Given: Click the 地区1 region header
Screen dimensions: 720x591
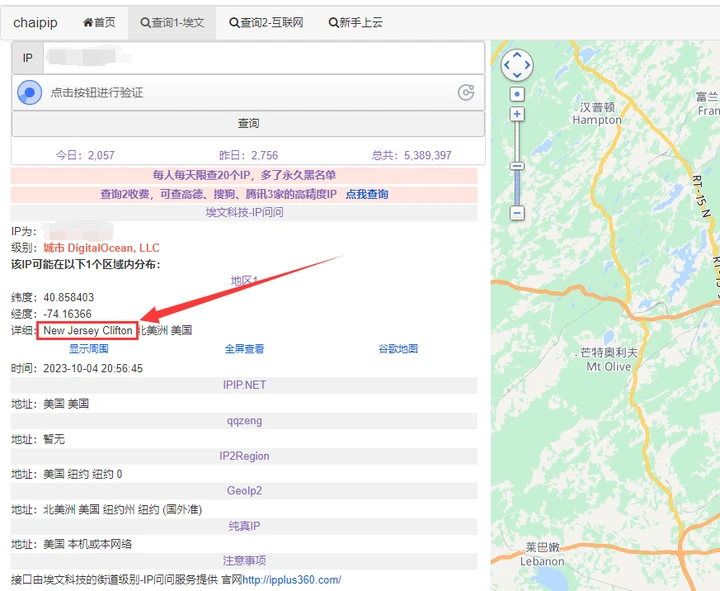Looking at the screenshot, I should pyautogui.click(x=244, y=281).
